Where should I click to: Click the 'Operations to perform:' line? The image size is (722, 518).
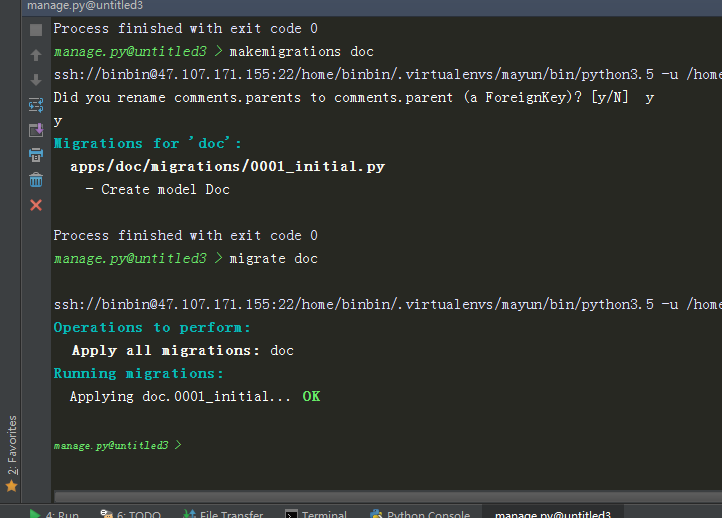[152, 327]
